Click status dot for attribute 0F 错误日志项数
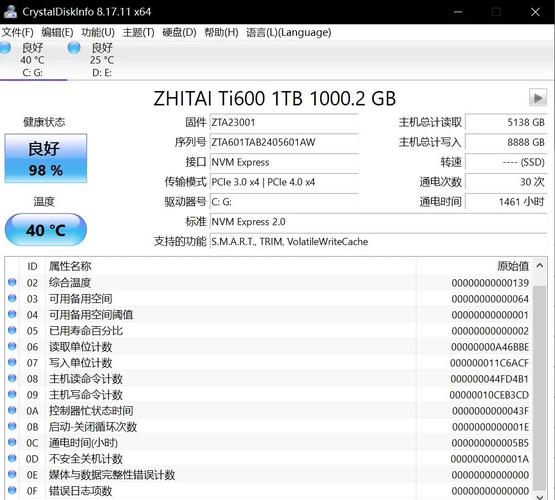The width and height of the screenshot is (555, 500). pos(12,490)
